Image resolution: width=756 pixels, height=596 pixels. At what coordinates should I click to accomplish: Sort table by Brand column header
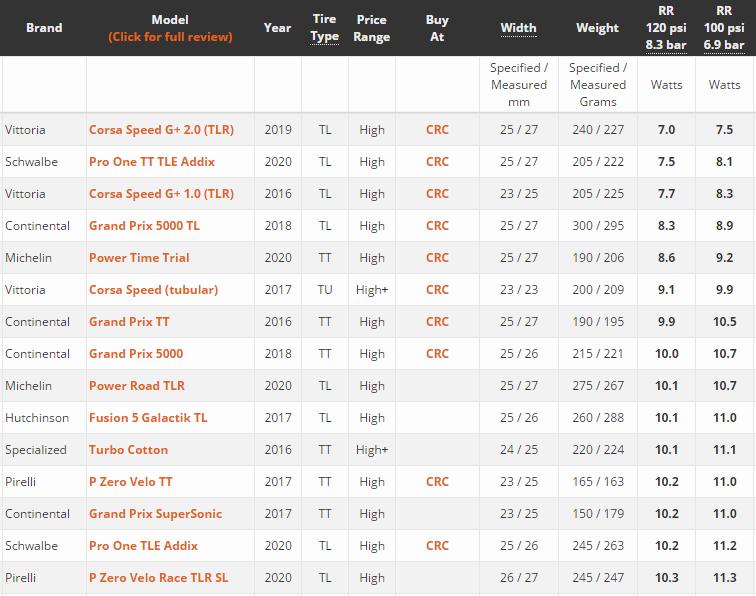(44, 28)
